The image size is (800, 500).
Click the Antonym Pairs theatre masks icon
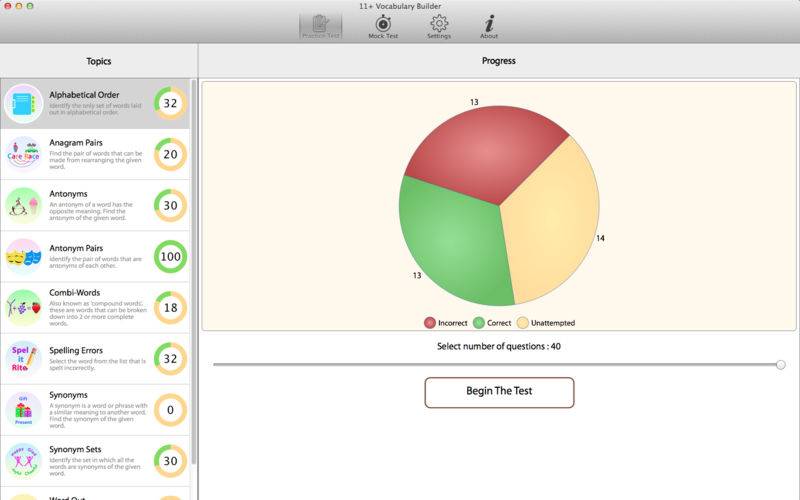point(23,256)
